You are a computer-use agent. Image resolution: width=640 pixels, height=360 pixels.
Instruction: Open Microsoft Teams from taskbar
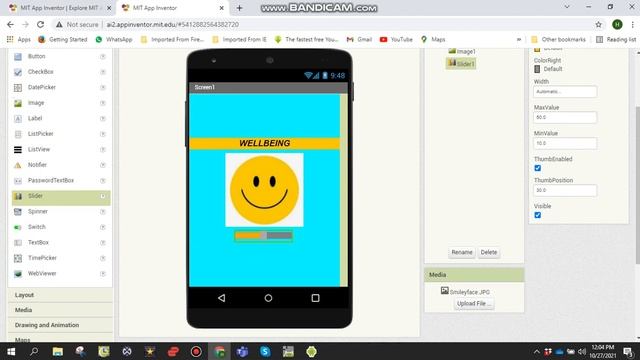click(x=242, y=351)
